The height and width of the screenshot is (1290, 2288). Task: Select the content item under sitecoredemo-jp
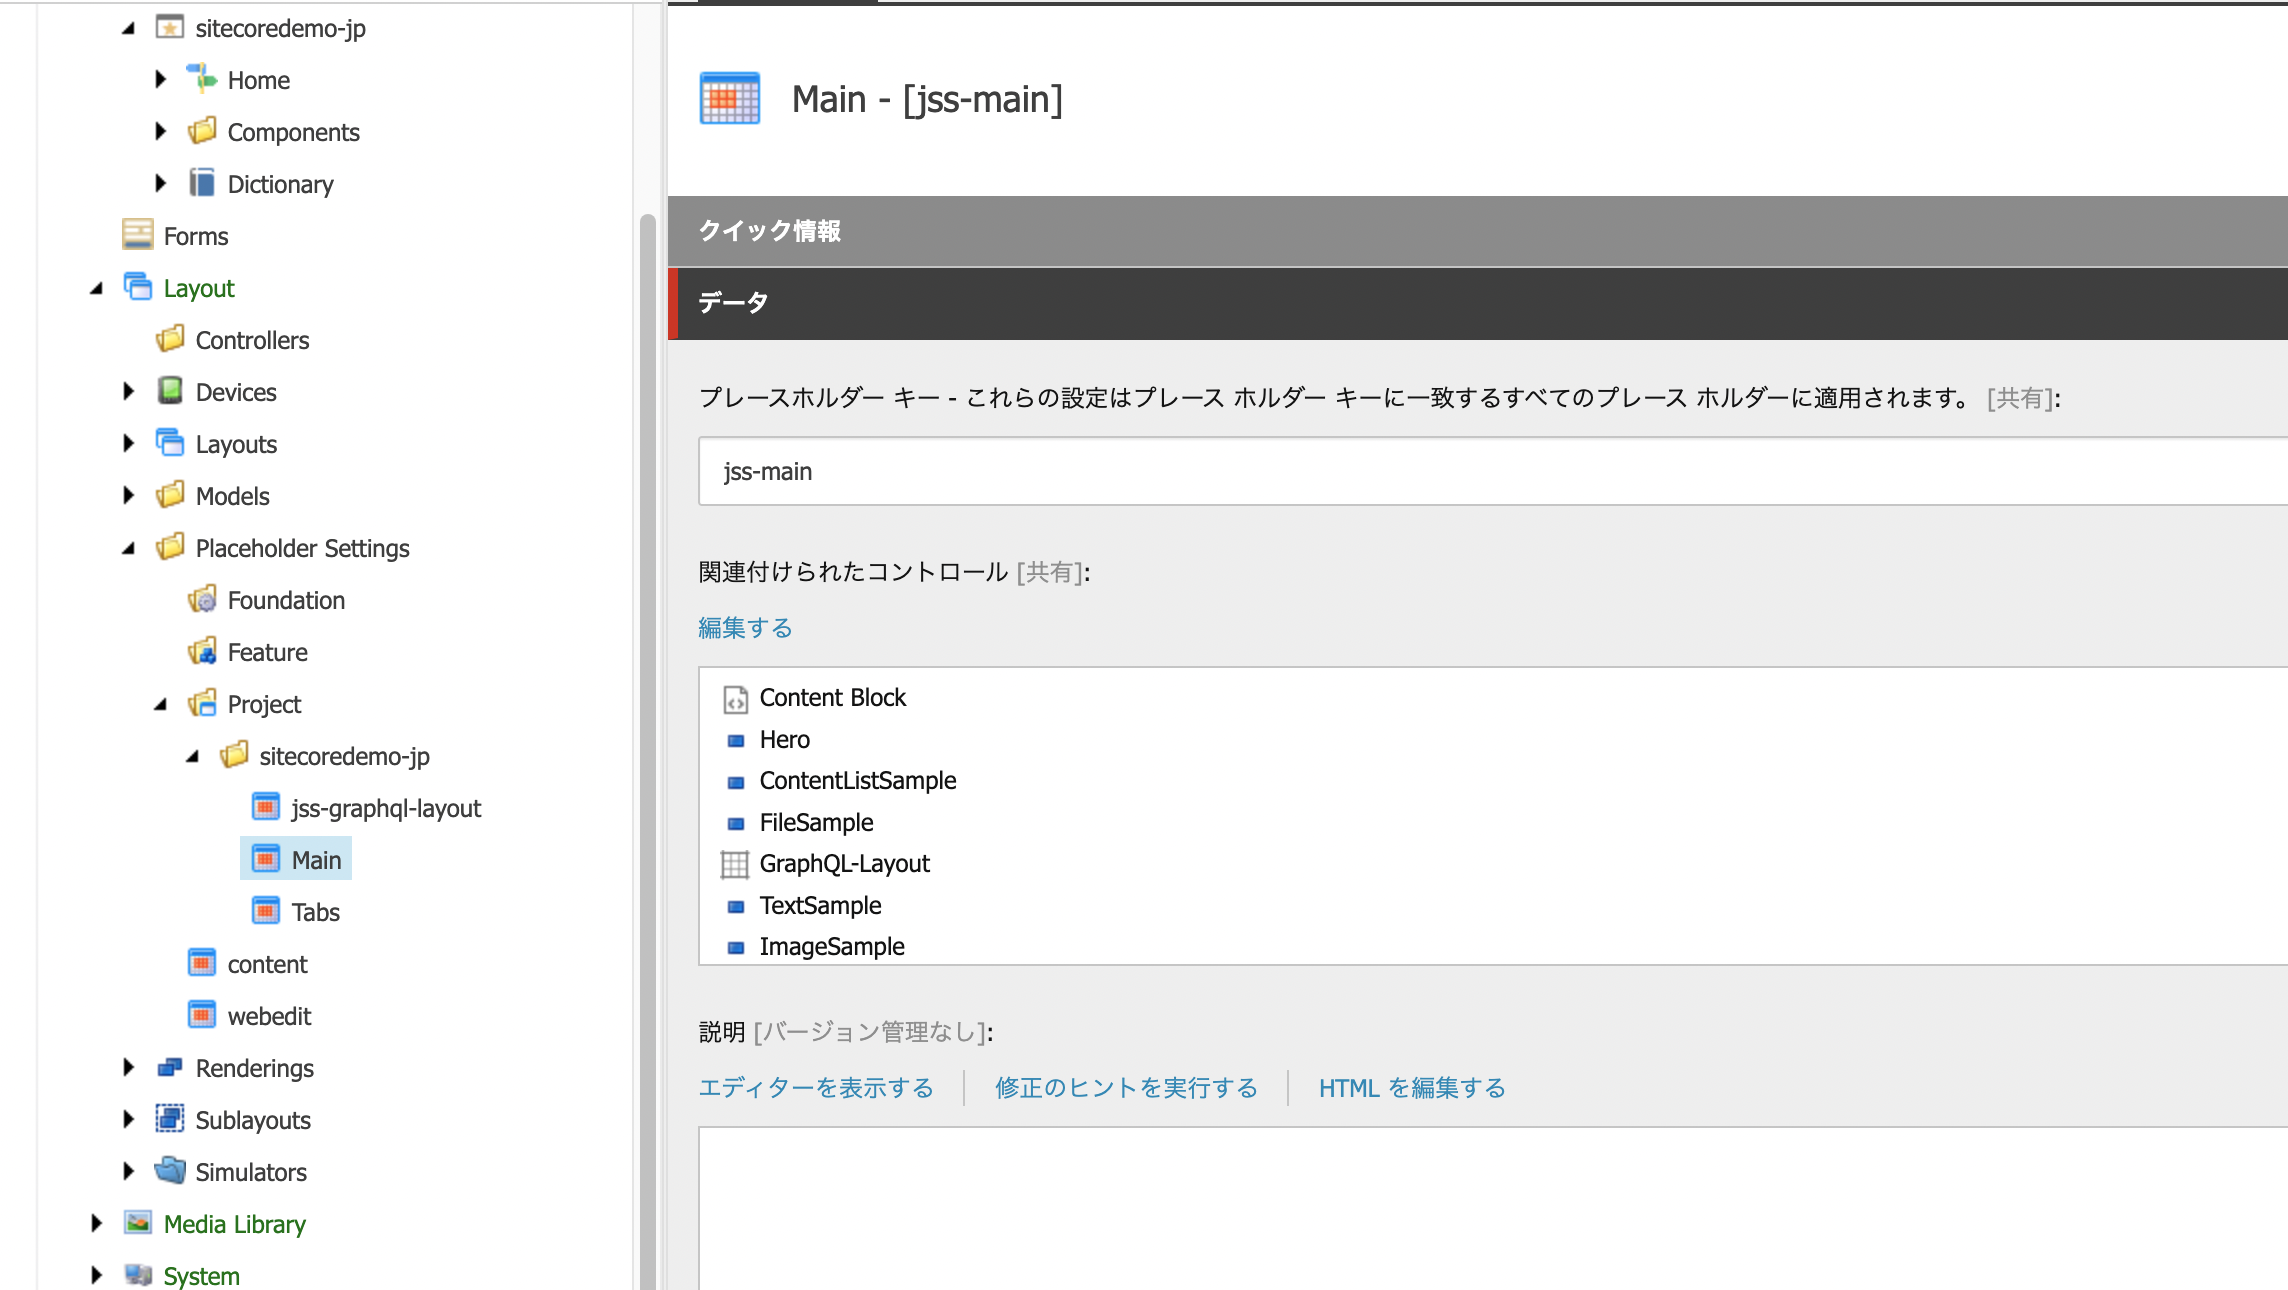pyautogui.click(x=267, y=963)
